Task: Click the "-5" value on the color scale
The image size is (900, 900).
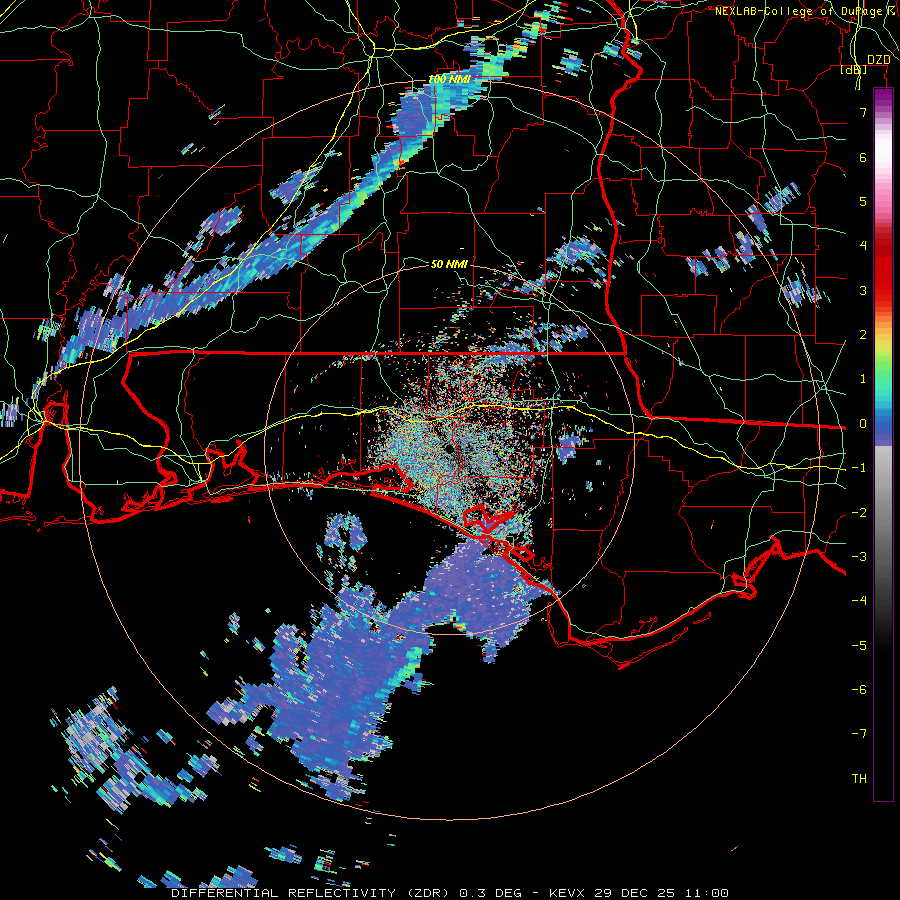Action: [859, 646]
